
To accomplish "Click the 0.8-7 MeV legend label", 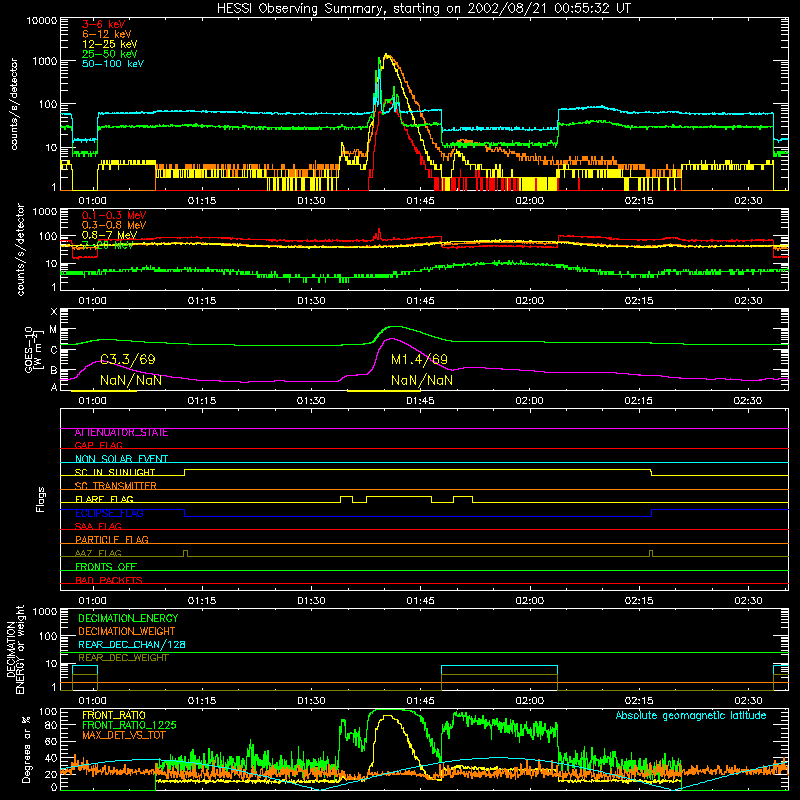I will coord(109,235).
